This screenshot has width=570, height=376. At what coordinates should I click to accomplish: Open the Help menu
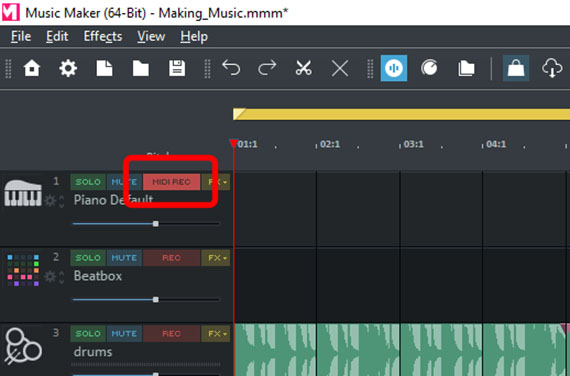point(194,36)
